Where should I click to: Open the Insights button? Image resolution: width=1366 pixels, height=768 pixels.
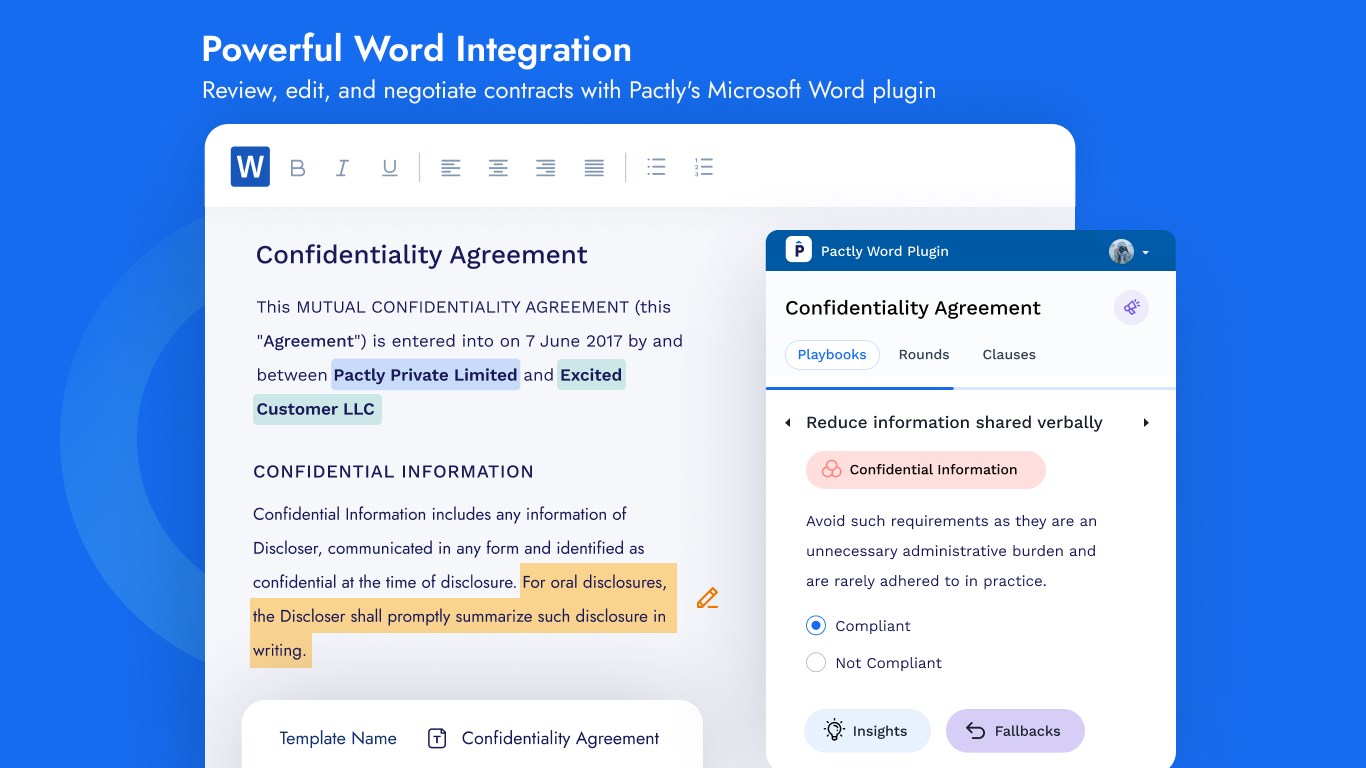tap(867, 731)
